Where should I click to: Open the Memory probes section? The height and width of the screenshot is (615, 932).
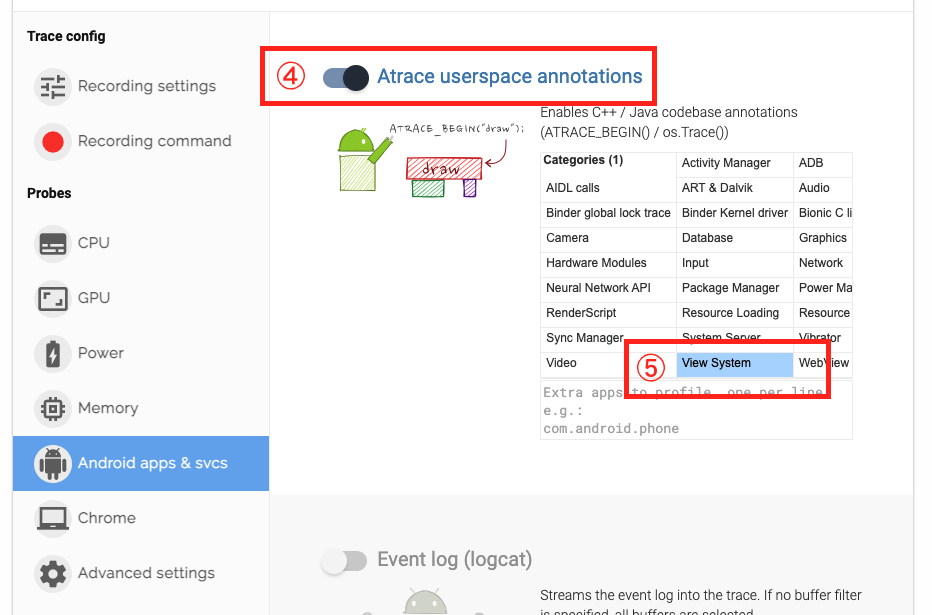click(x=141, y=409)
